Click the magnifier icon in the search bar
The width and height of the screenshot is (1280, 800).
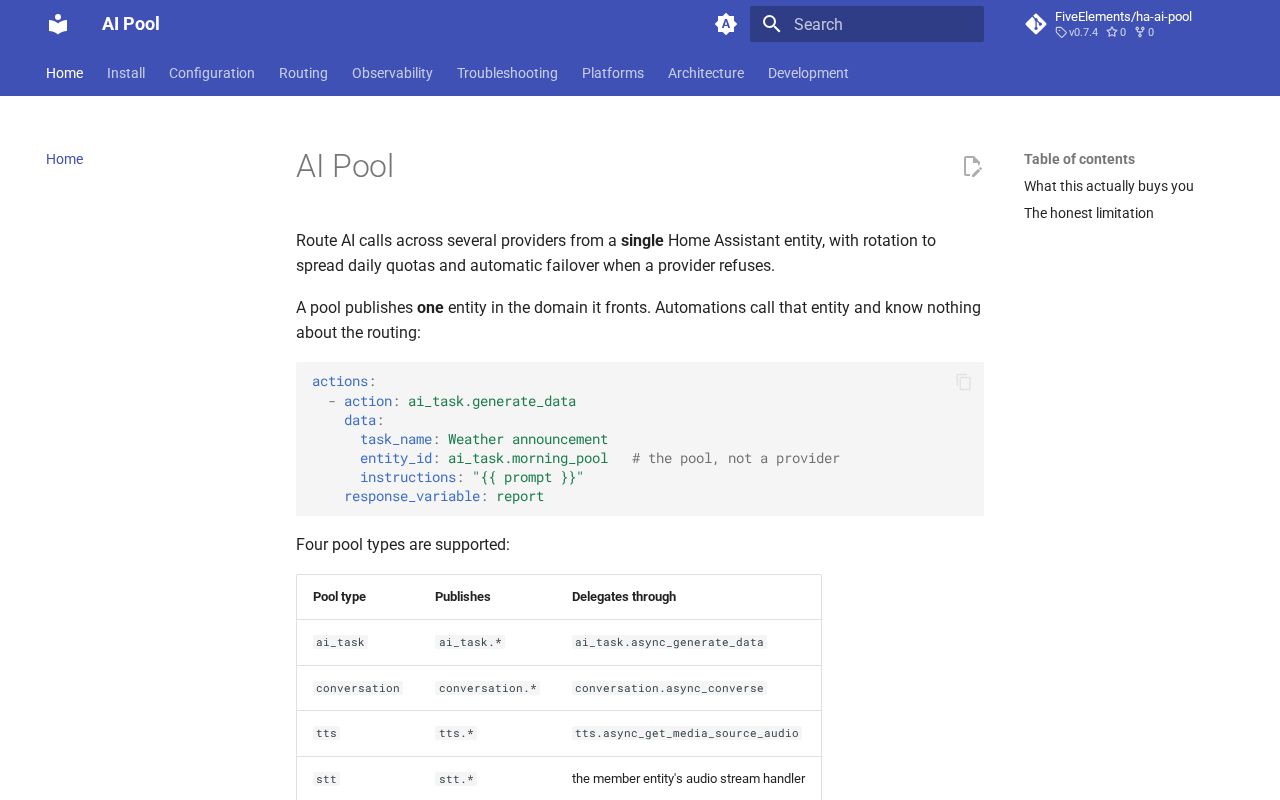click(x=771, y=24)
